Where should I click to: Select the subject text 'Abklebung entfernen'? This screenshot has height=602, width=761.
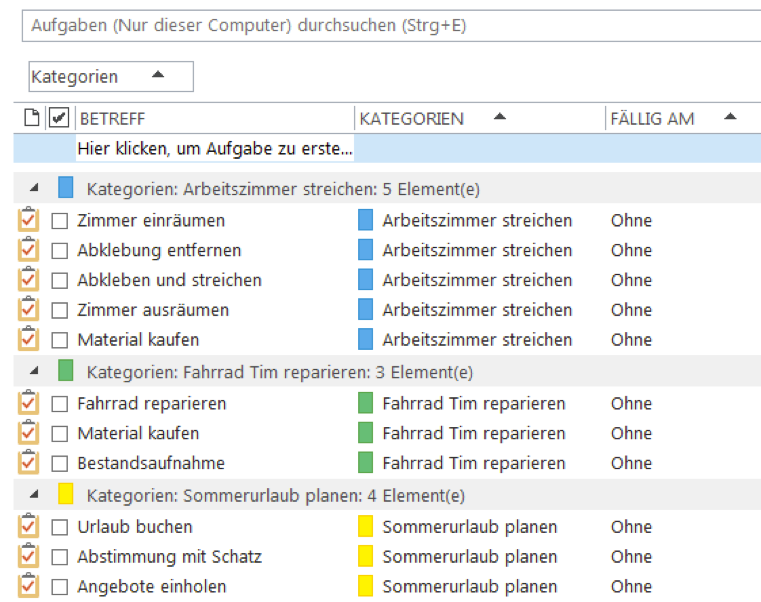[159, 251]
